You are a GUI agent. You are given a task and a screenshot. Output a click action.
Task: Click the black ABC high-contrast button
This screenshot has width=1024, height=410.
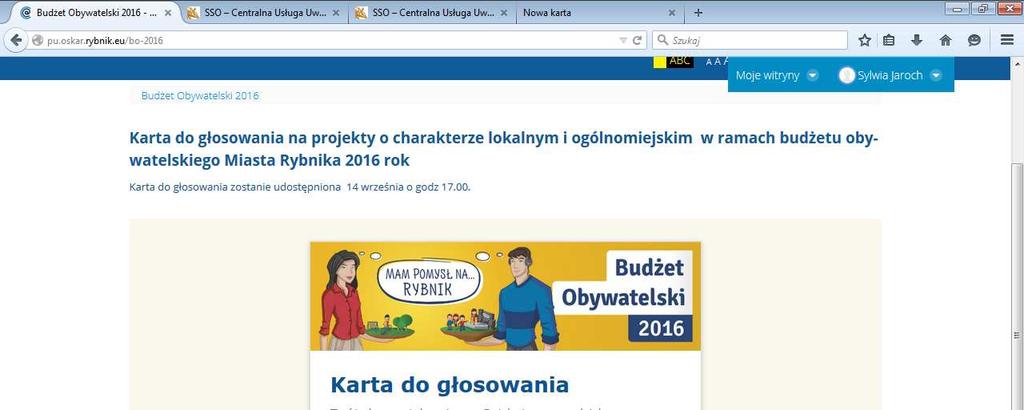click(680, 61)
